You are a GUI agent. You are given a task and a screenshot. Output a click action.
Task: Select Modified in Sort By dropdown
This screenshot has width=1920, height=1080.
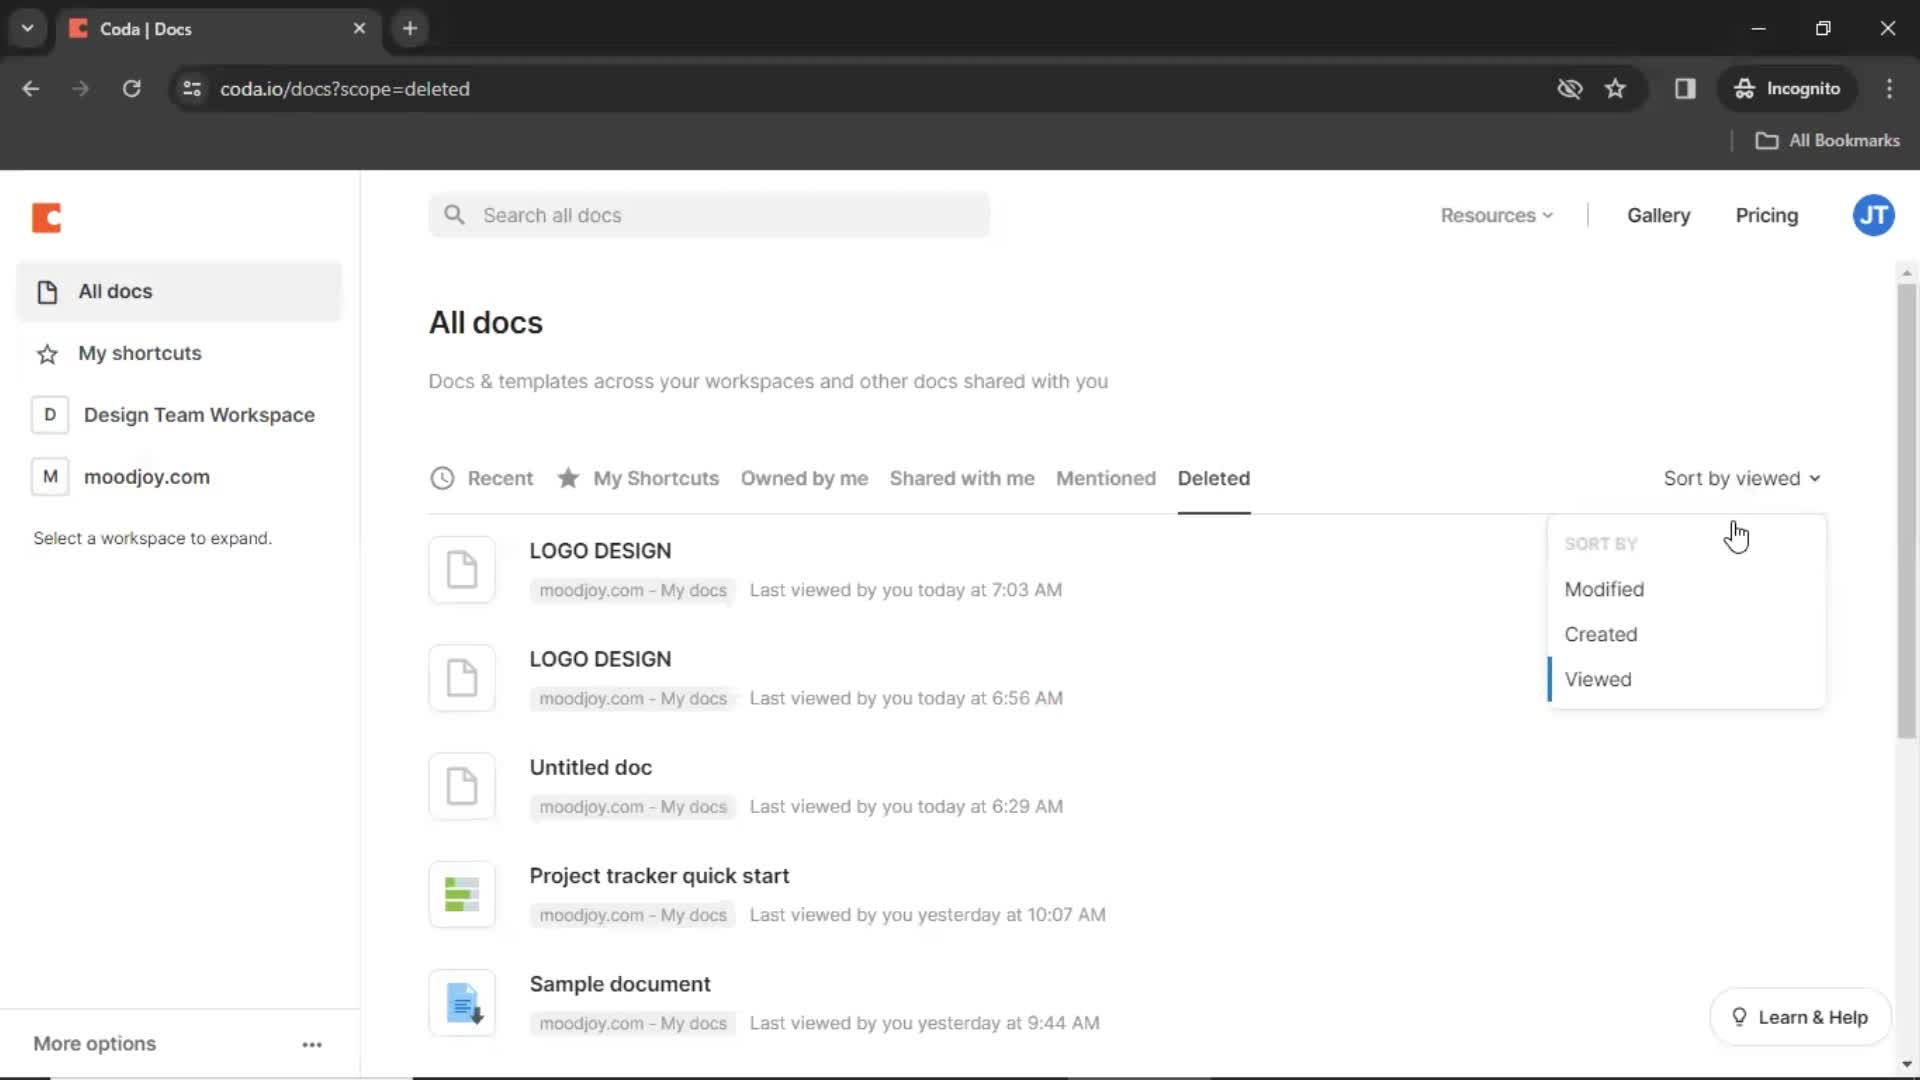1604,588
